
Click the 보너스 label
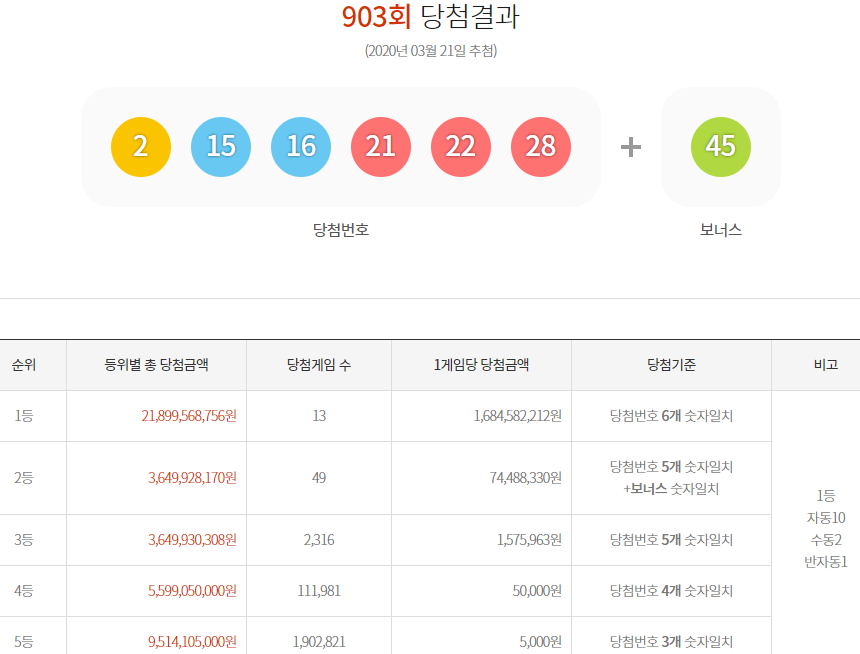pyautogui.click(x=721, y=230)
